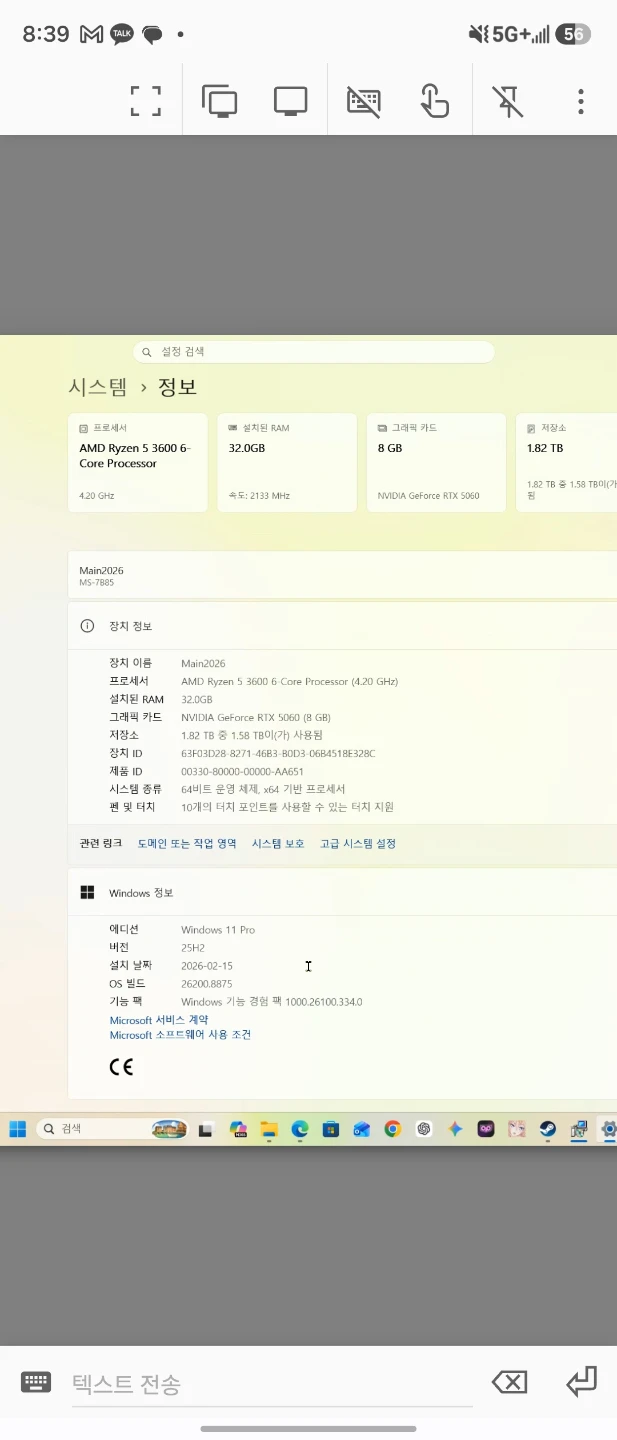Go back to 시스템 breadcrumb
This screenshot has height=1440, width=617.
click(98, 387)
